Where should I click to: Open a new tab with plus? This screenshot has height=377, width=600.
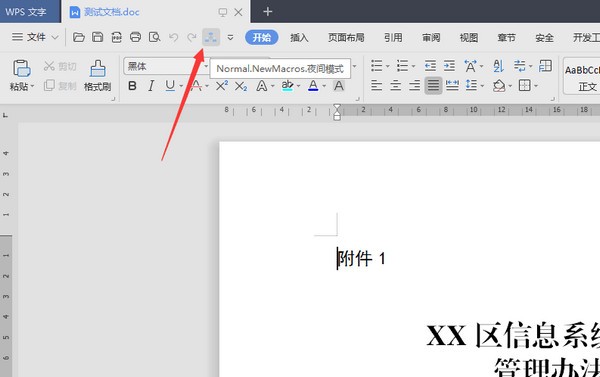coord(268,12)
